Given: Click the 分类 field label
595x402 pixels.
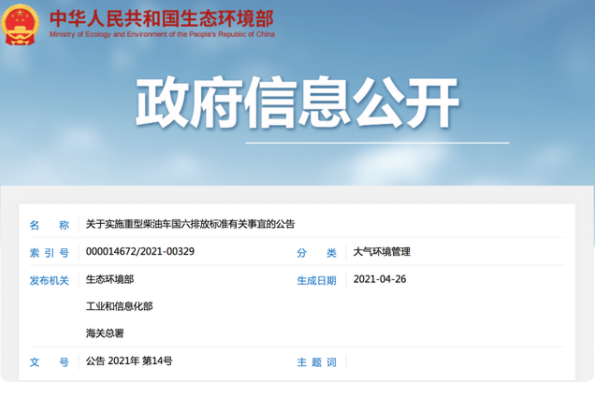Looking at the screenshot, I should click(316, 253).
